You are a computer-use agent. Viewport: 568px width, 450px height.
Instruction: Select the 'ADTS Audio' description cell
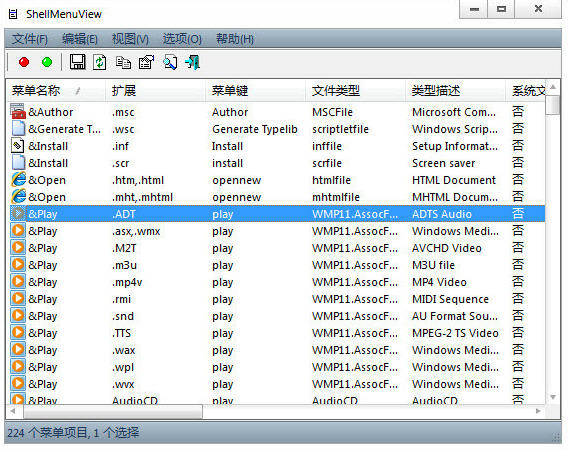coord(442,214)
